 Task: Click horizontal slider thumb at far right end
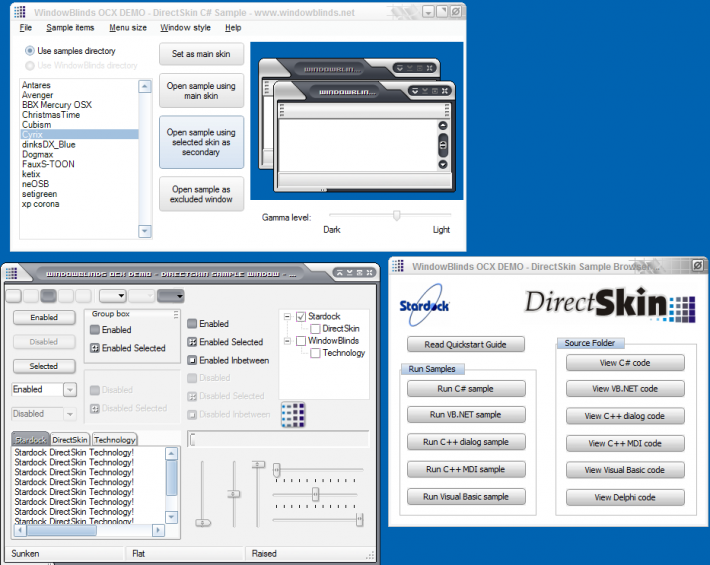click(360, 519)
